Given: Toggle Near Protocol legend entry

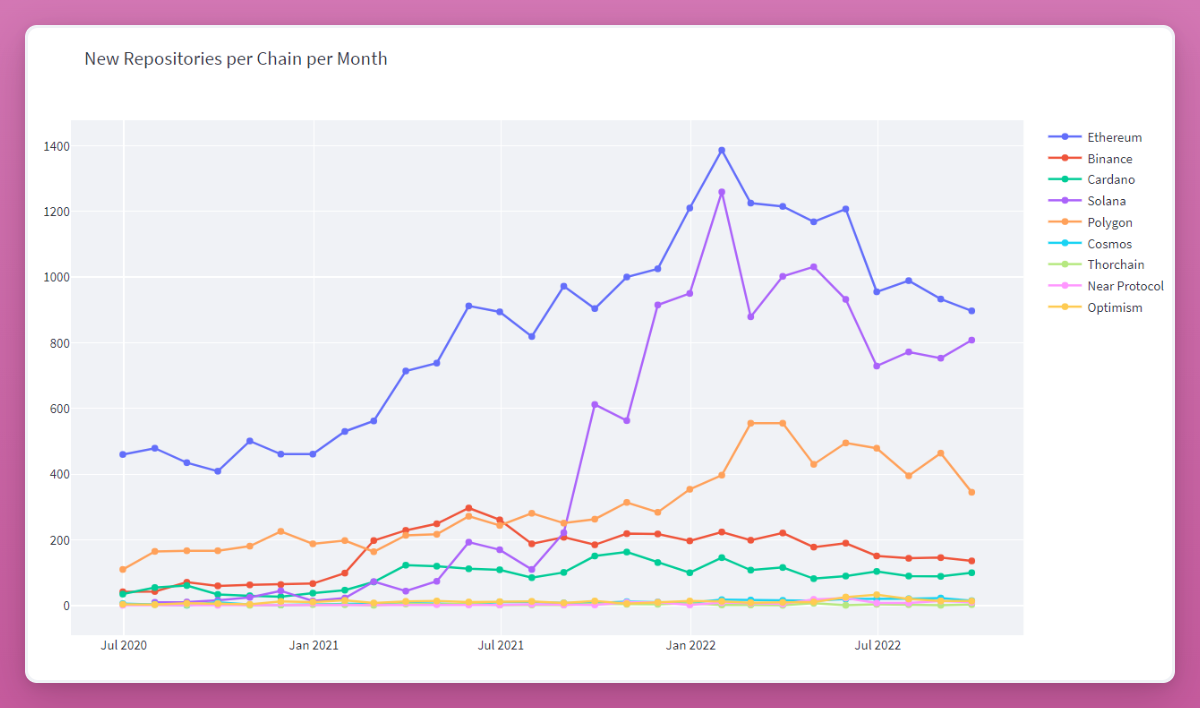Looking at the screenshot, I should pyautogui.click(x=1125, y=286).
